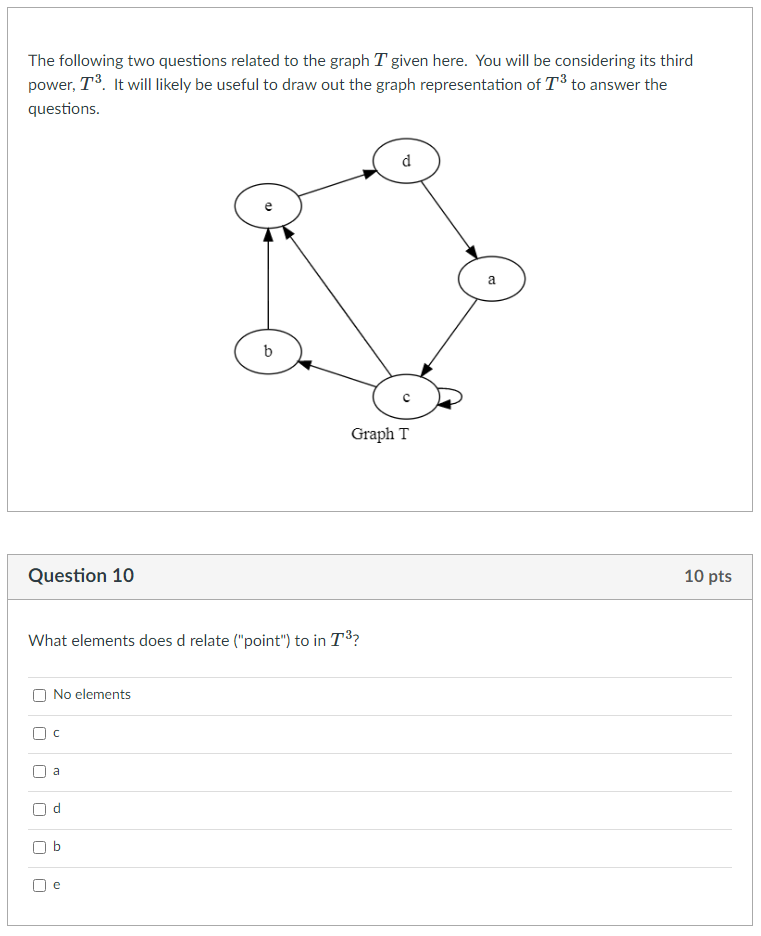Check the "No elements" answer option

(x=38, y=693)
